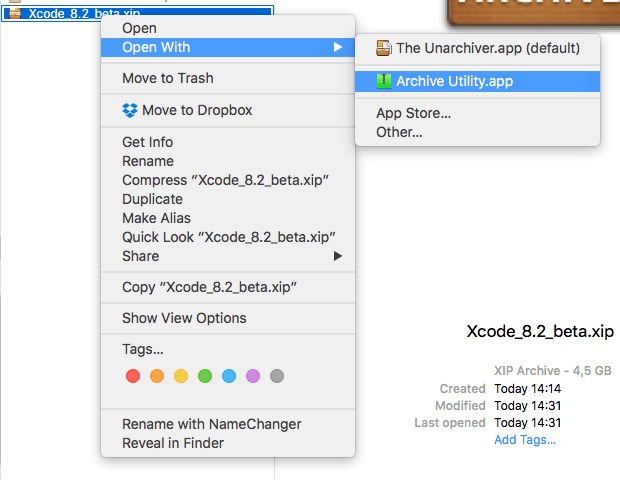Viewport: 620px width, 480px height.
Task: Apply the yellow tag color
Action: tap(181, 376)
